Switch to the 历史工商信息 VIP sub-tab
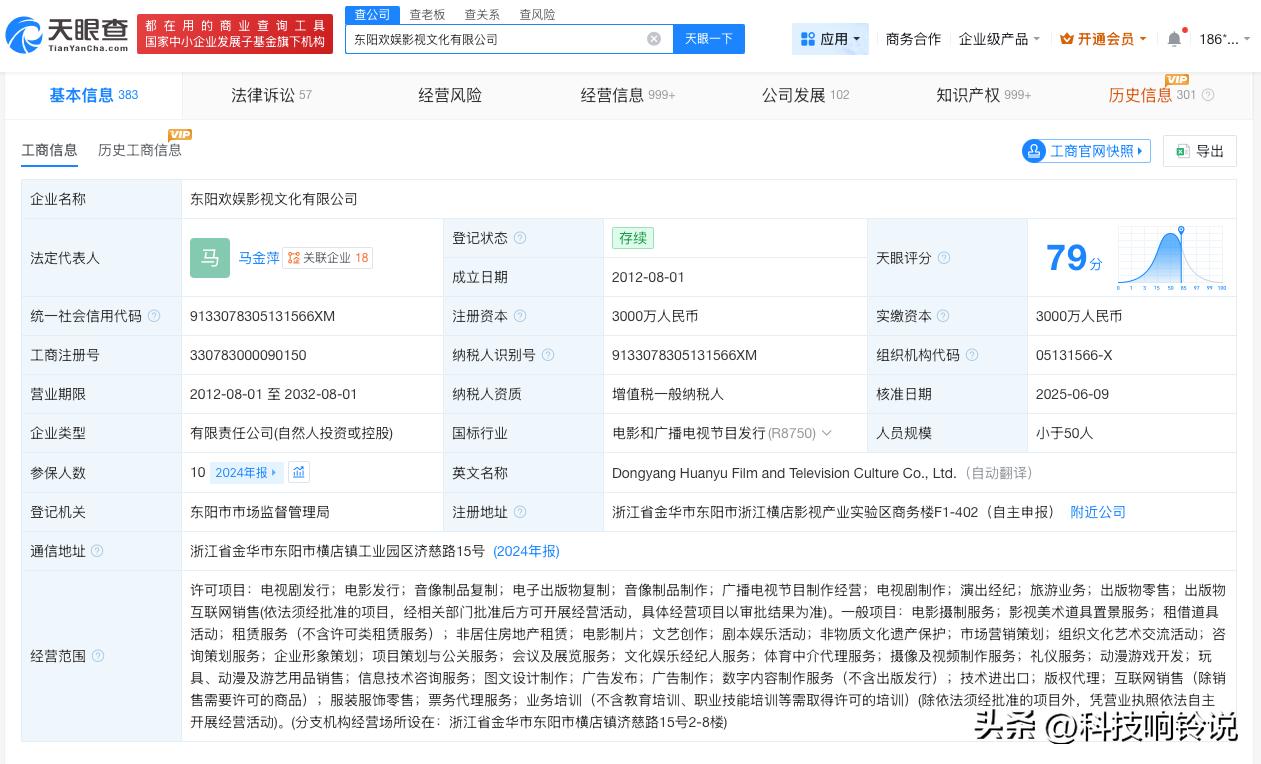This screenshot has height=764, width=1261. click(140, 150)
